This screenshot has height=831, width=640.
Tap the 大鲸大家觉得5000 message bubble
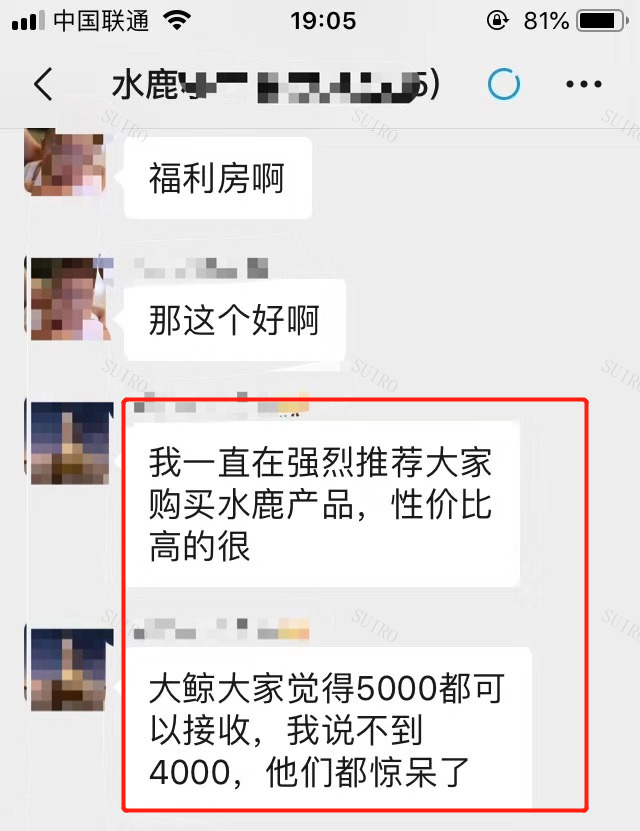point(328,729)
